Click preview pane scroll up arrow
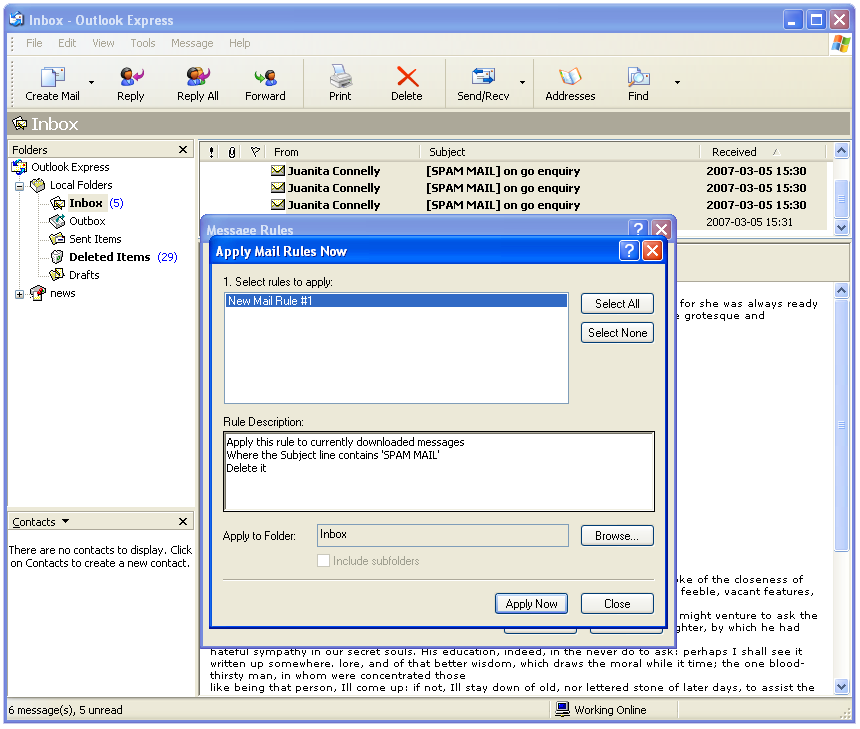The image size is (860, 729). [x=841, y=290]
